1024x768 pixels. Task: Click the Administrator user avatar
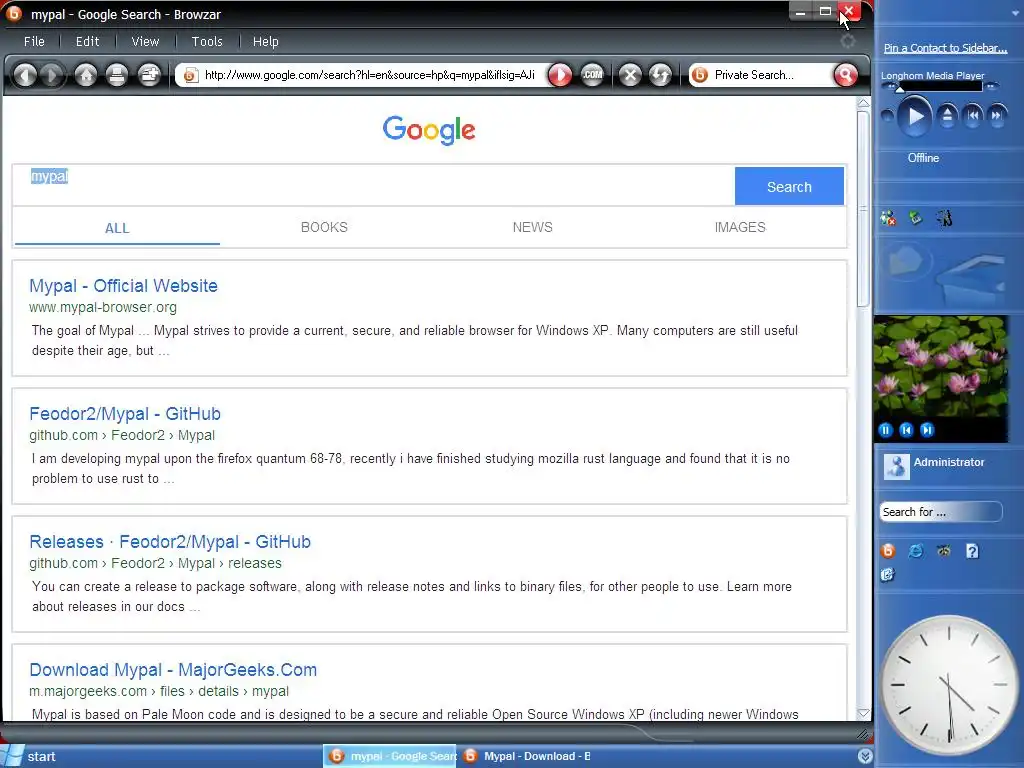896,466
